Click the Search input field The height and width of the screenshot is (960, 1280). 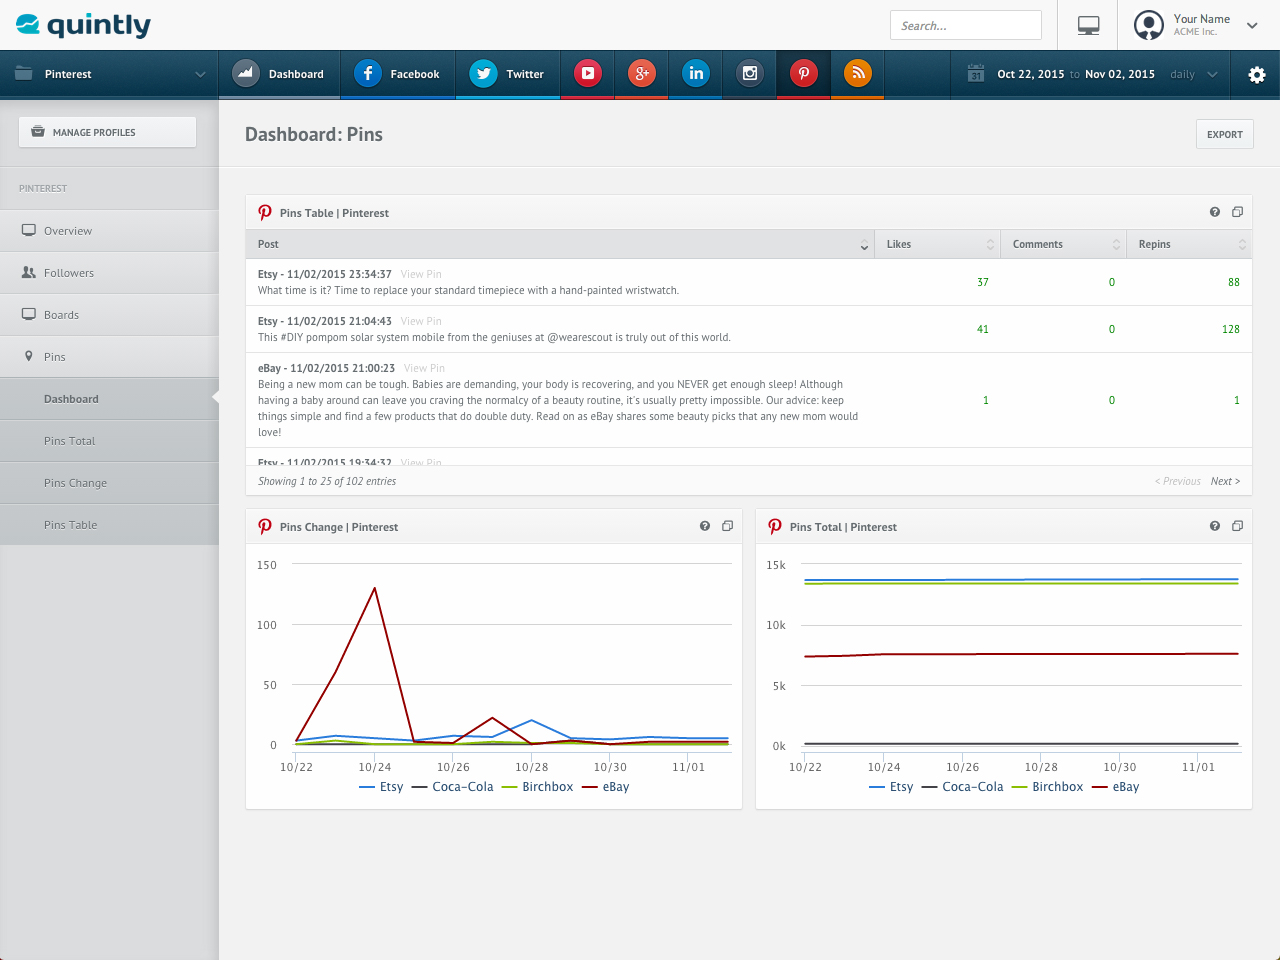coord(965,25)
